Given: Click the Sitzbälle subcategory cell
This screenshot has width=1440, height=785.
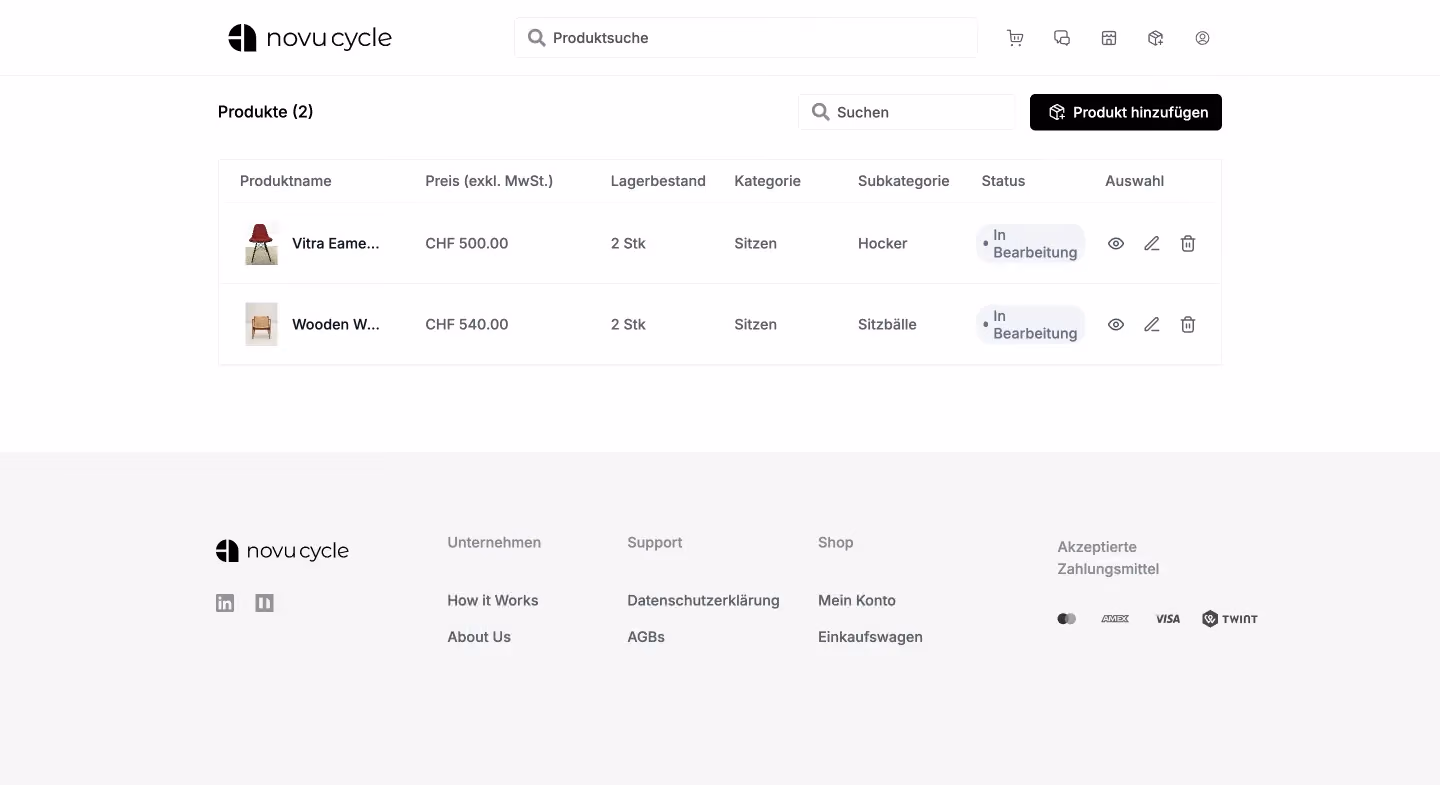Looking at the screenshot, I should pos(887,324).
